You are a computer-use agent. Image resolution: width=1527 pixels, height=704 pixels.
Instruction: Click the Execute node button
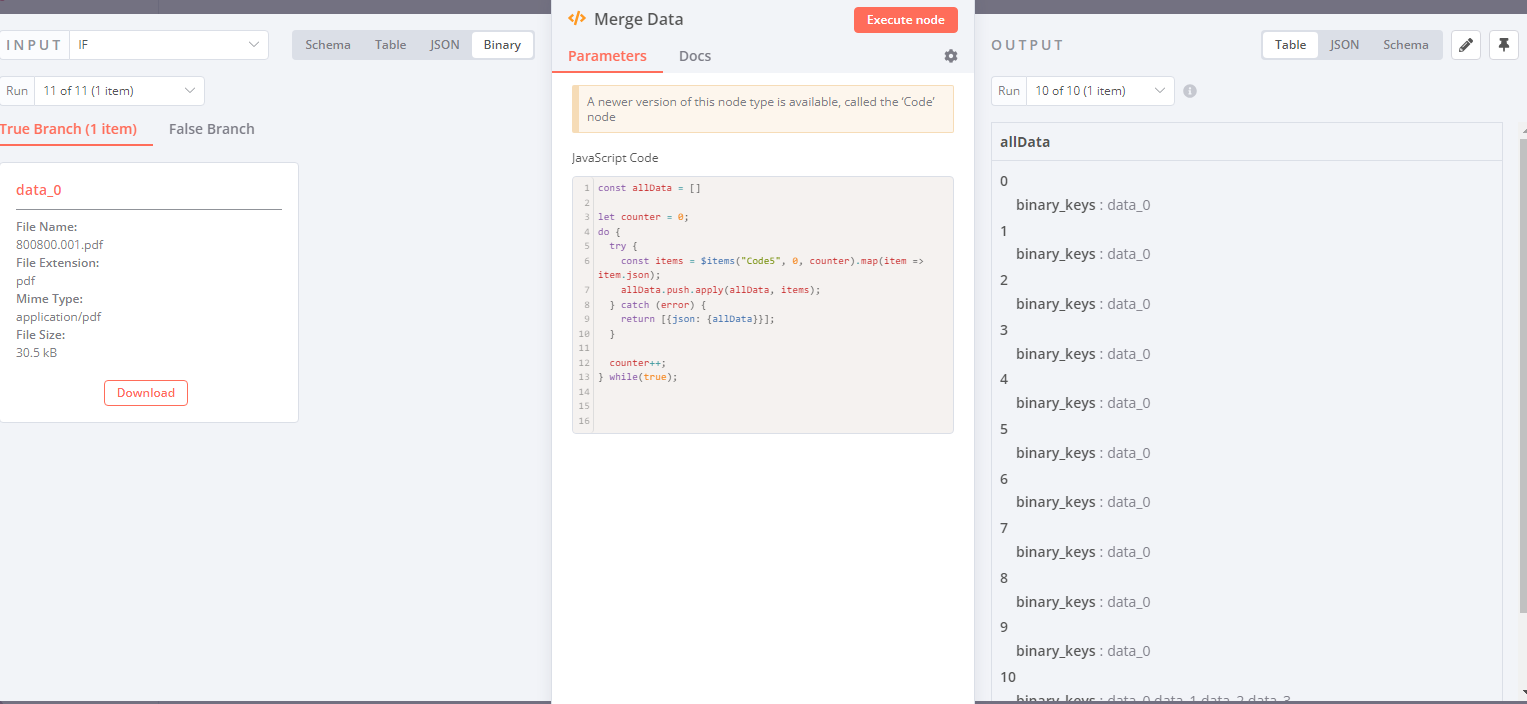[x=905, y=20]
